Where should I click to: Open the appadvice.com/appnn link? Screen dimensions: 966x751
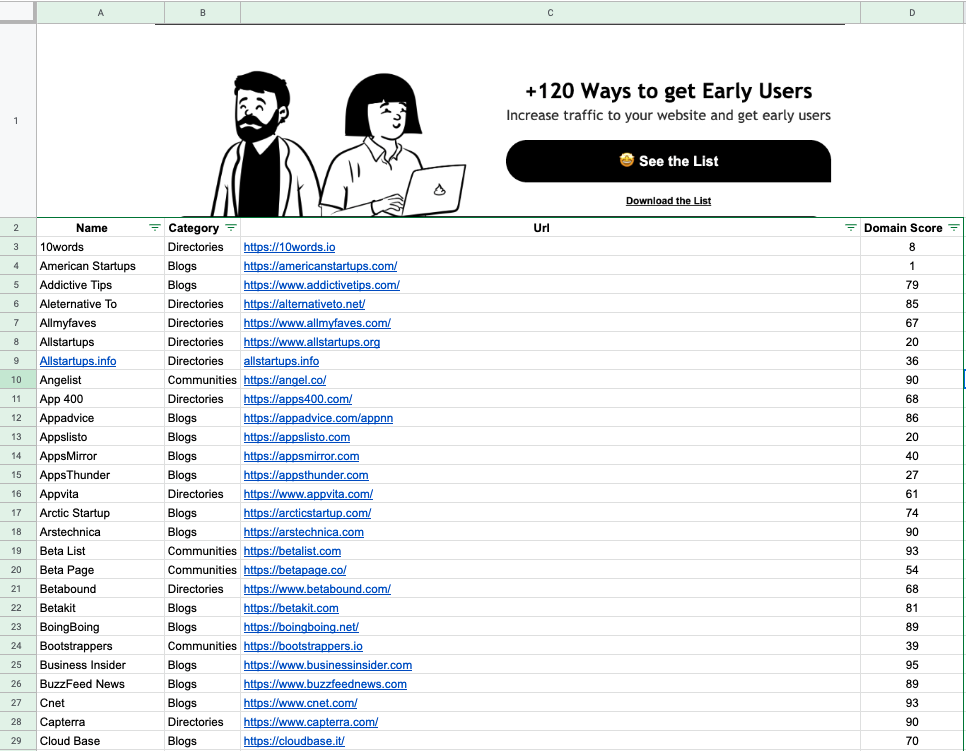click(x=318, y=418)
